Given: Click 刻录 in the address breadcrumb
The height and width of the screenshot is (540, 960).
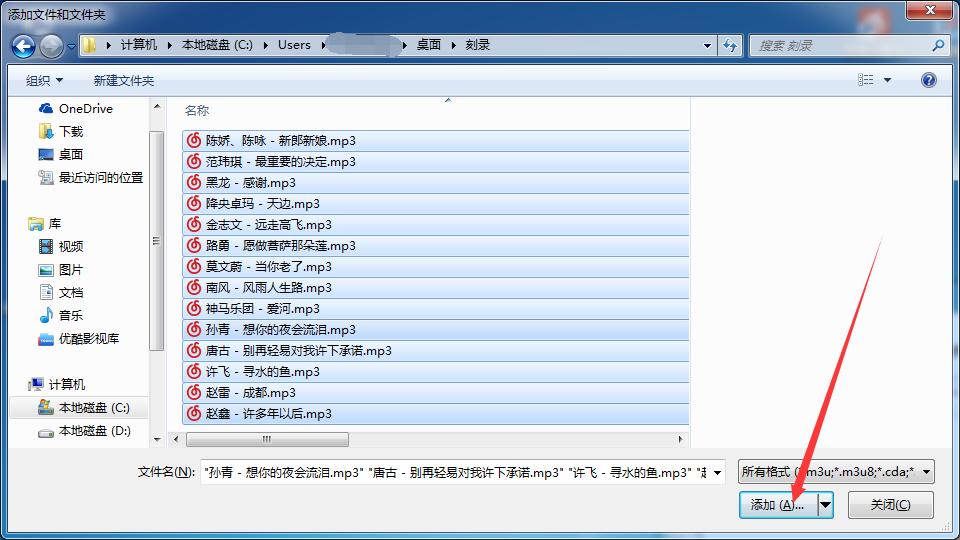Looking at the screenshot, I should (478, 45).
